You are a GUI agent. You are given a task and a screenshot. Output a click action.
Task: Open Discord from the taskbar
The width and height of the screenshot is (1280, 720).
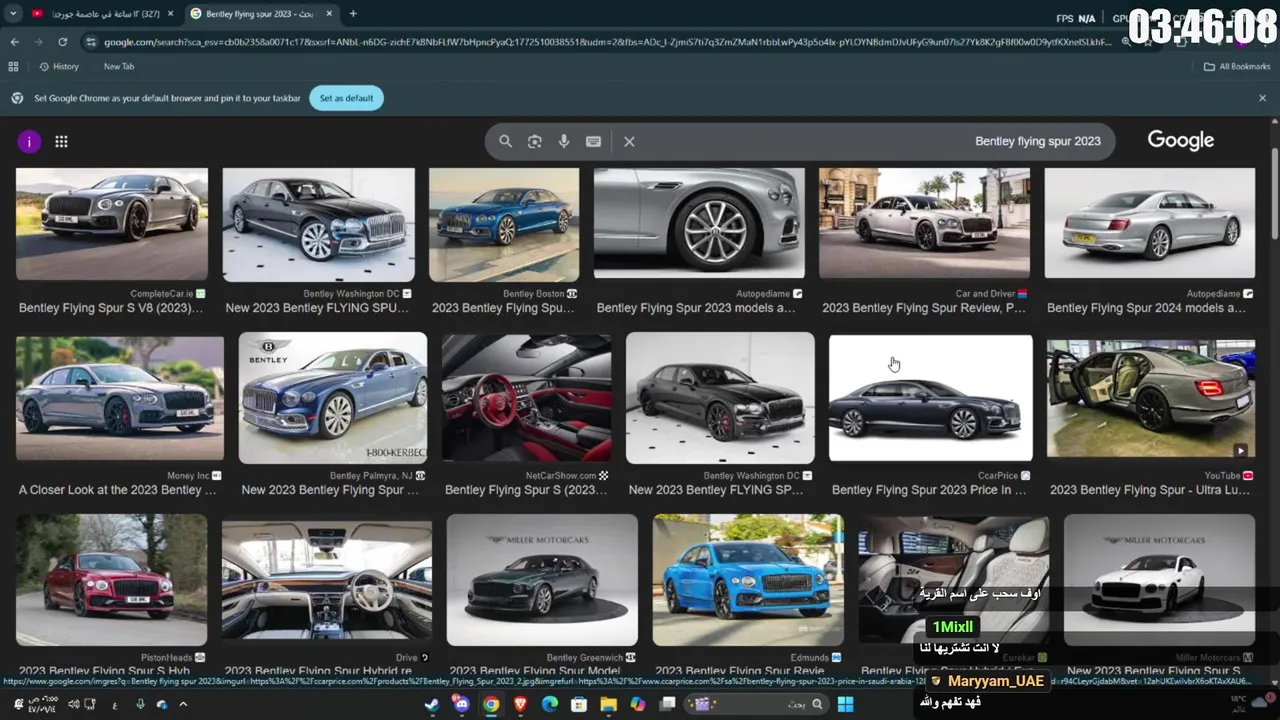pyautogui.click(x=461, y=704)
